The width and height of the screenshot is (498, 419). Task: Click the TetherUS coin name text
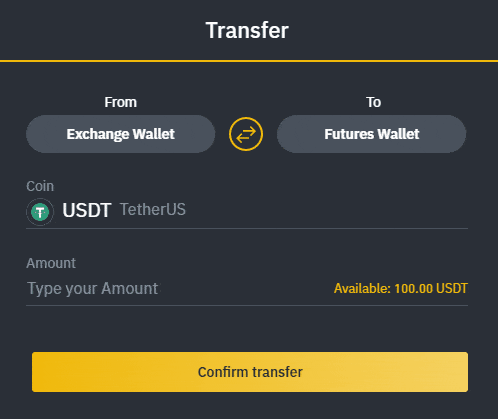tap(153, 210)
